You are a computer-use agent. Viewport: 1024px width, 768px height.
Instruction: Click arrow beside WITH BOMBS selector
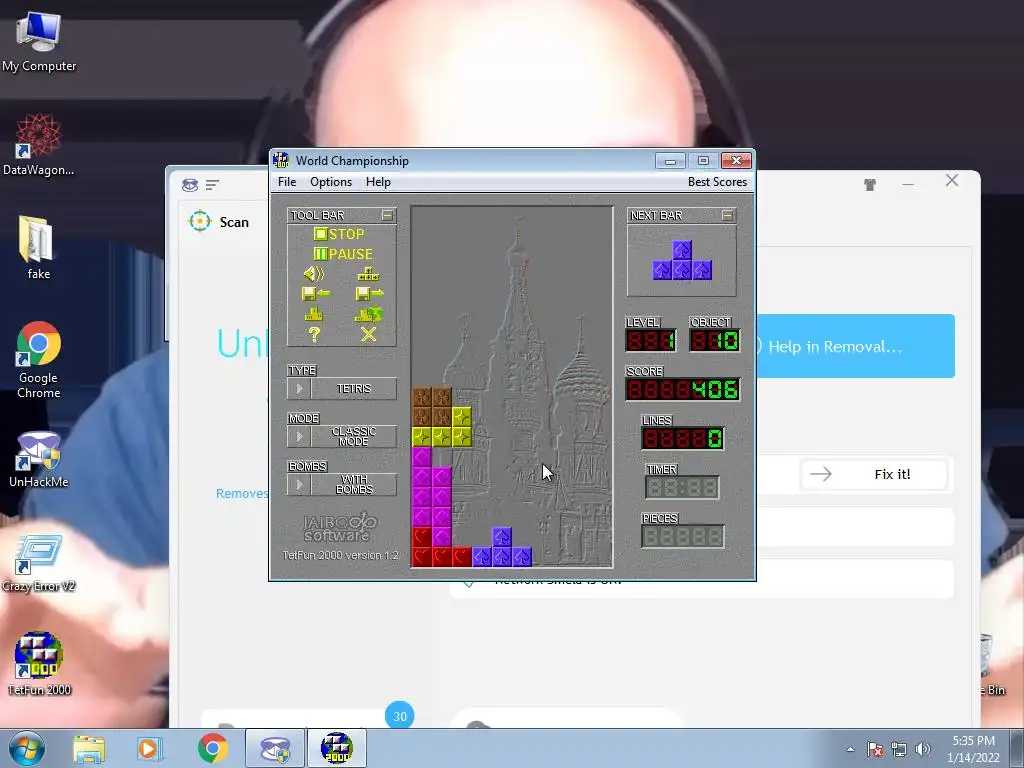299,485
